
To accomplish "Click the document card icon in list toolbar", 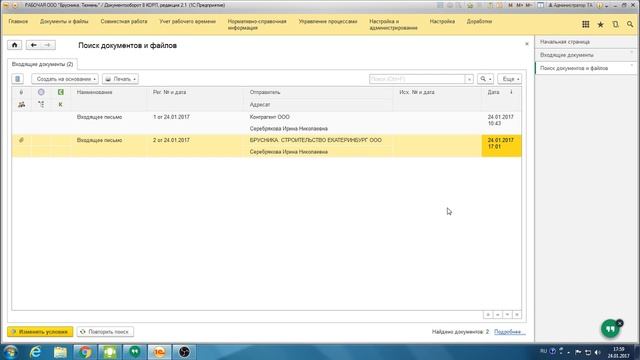I will coord(18,79).
